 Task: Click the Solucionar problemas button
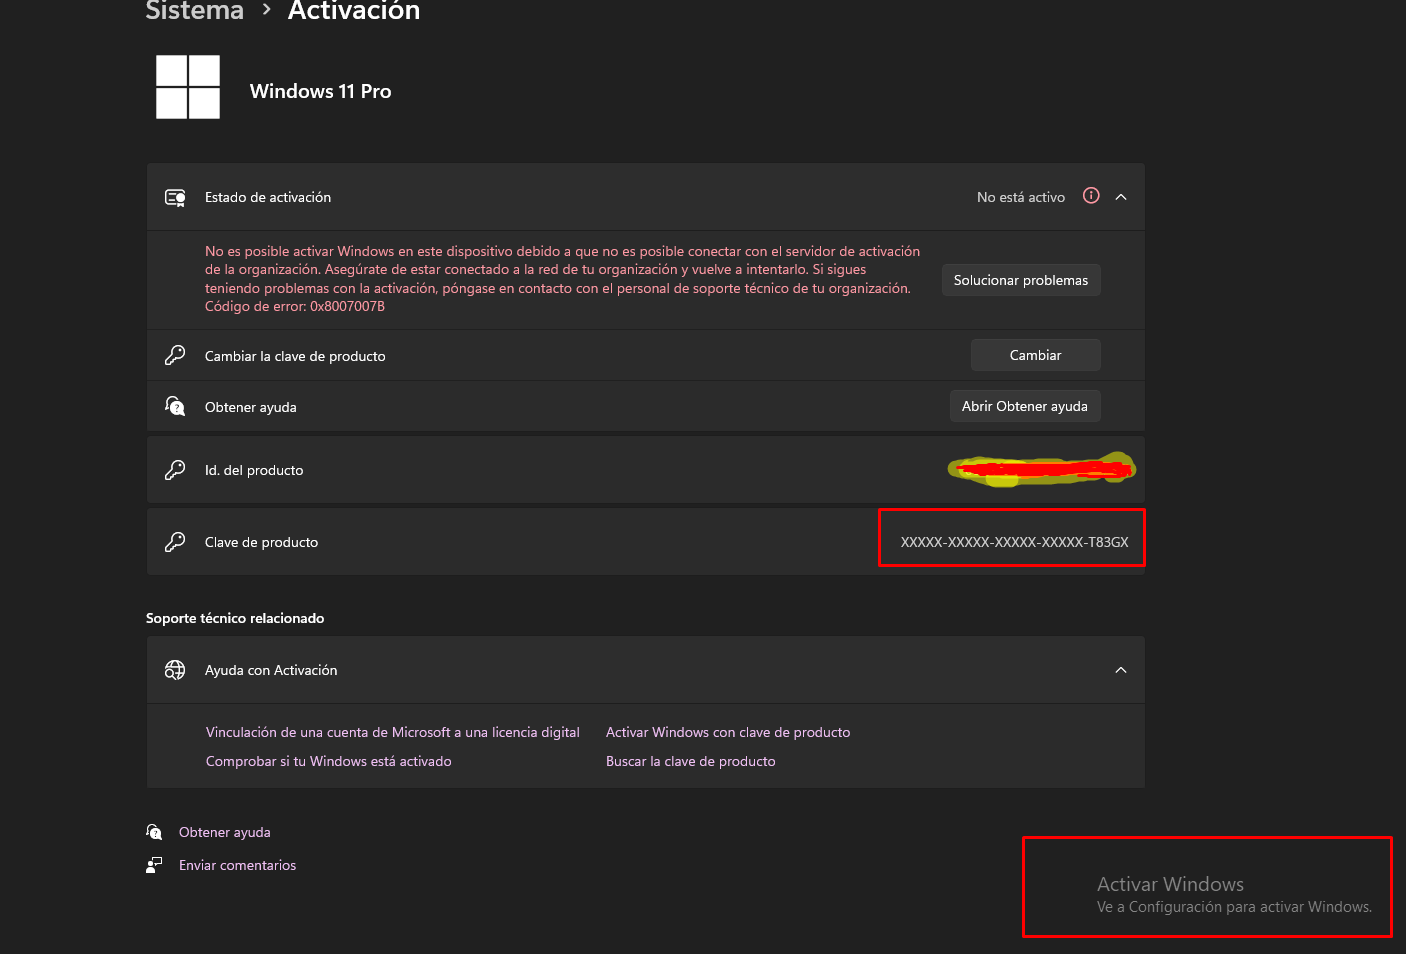point(1021,280)
